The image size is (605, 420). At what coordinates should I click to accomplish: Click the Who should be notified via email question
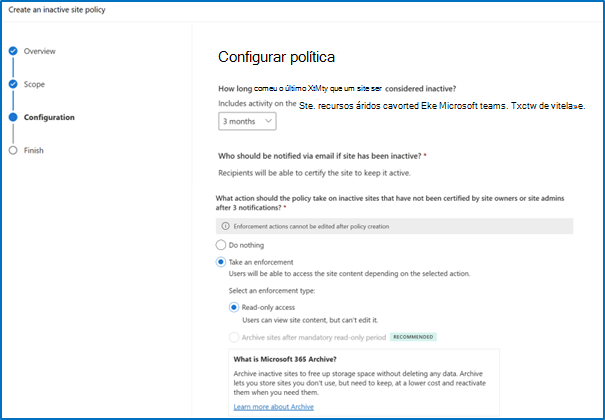[322, 156]
